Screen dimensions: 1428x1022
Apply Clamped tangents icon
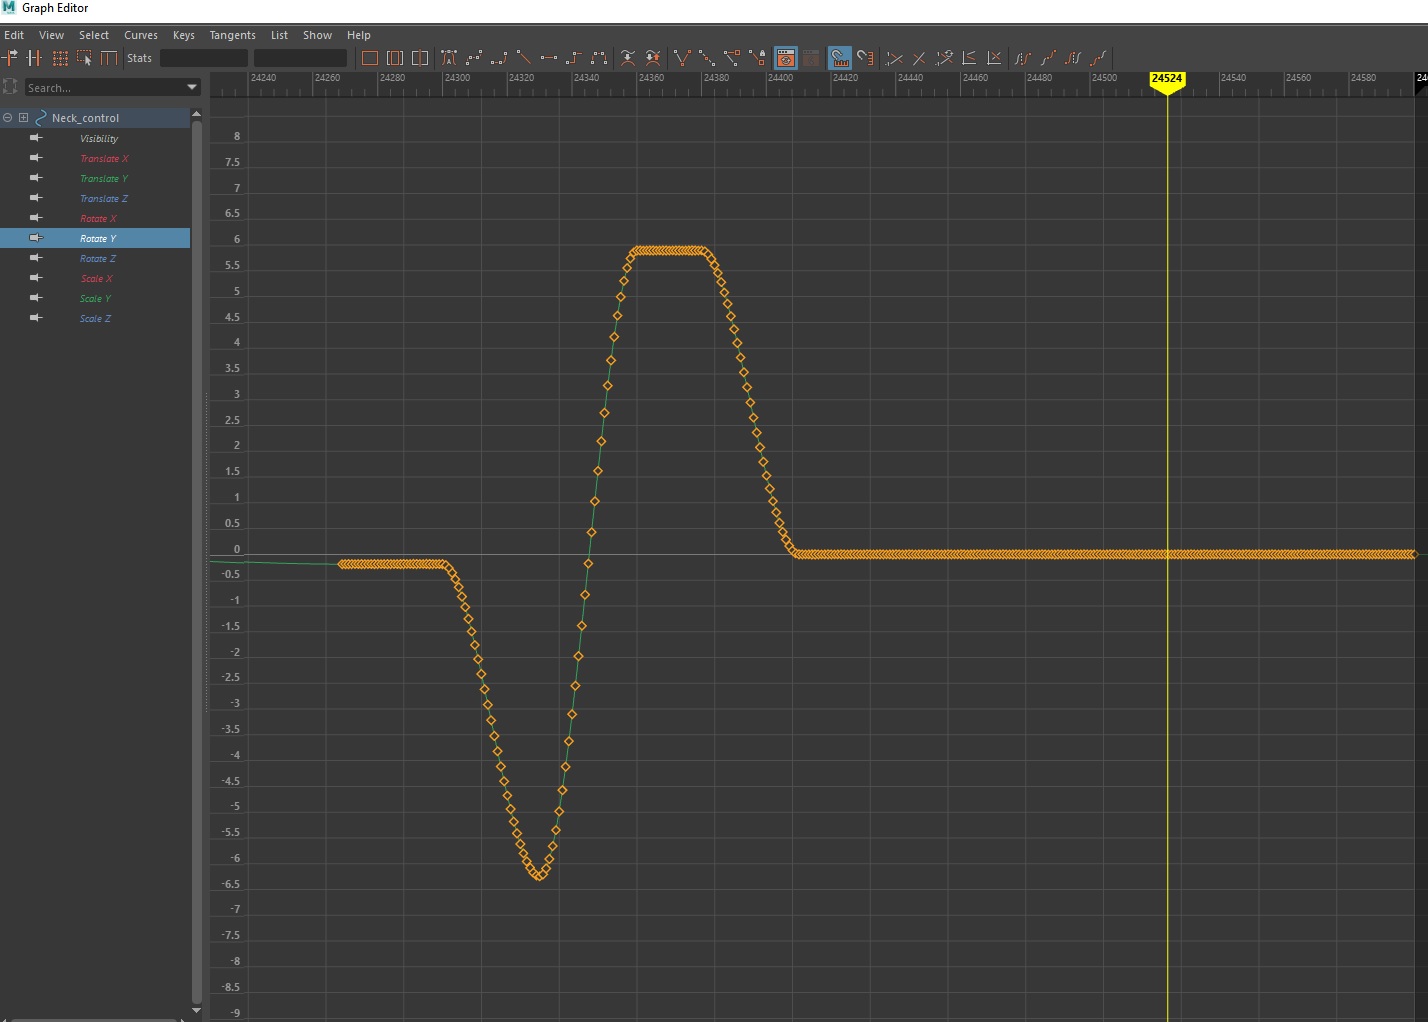click(499, 58)
